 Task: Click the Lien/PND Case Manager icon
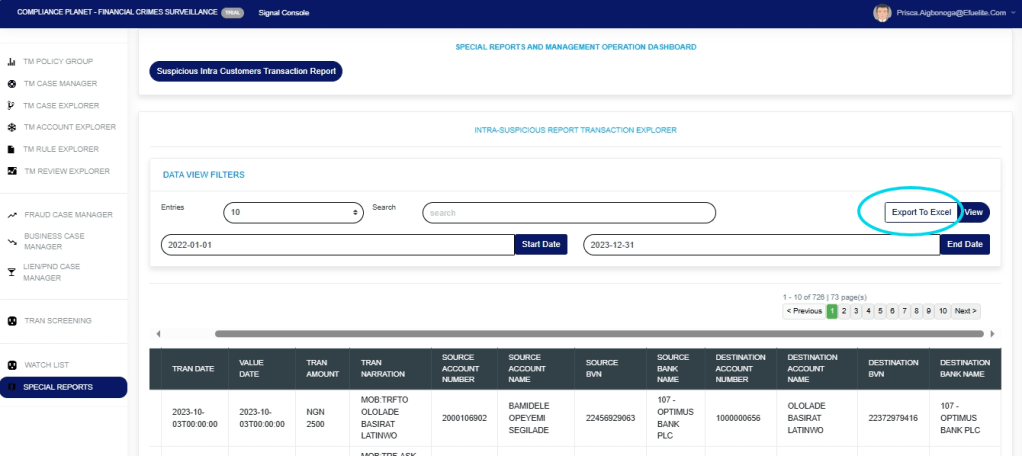[x=12, y=268]
